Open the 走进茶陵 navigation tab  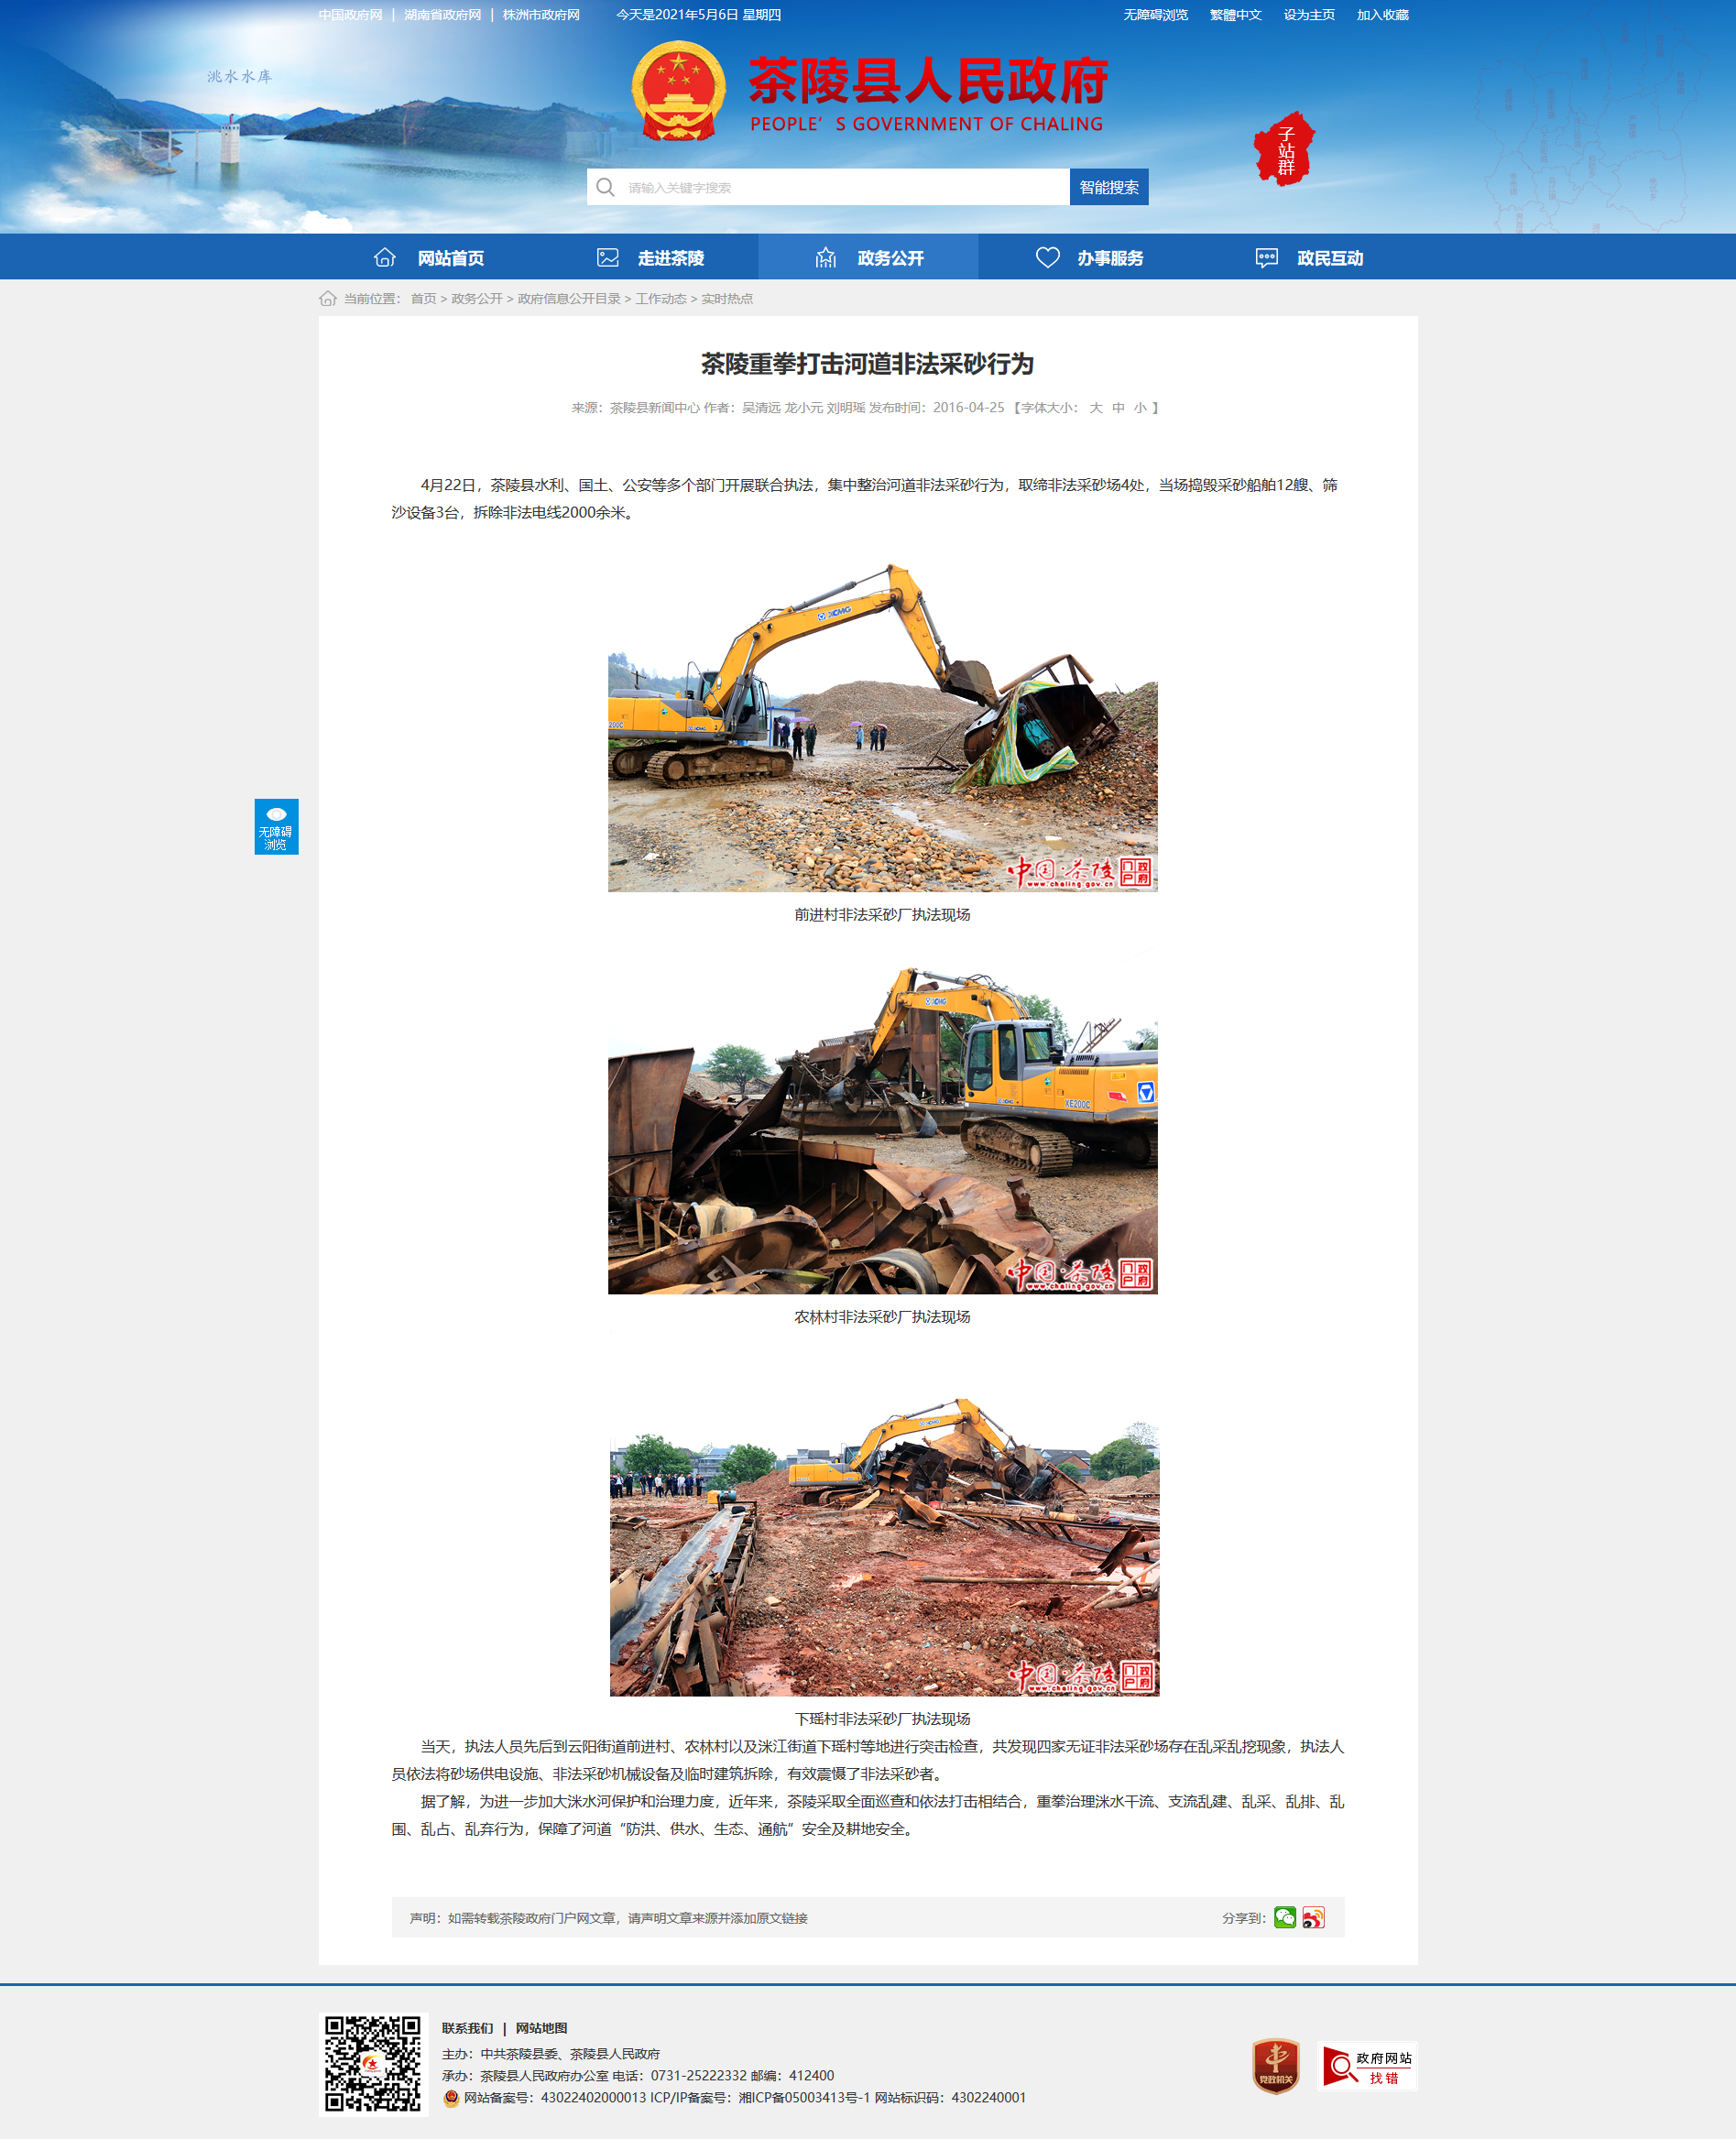click(649, 258)
